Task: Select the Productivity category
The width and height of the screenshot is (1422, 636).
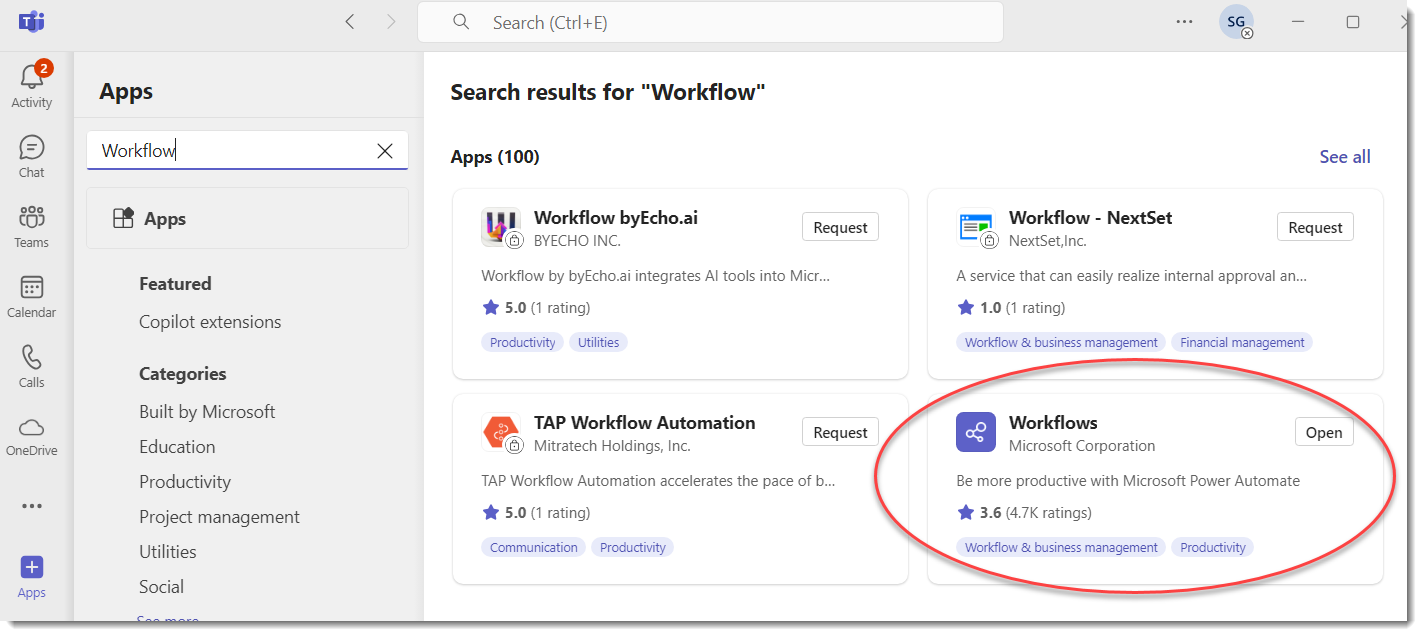Action: pyautogui.click(x=185, y=482)
